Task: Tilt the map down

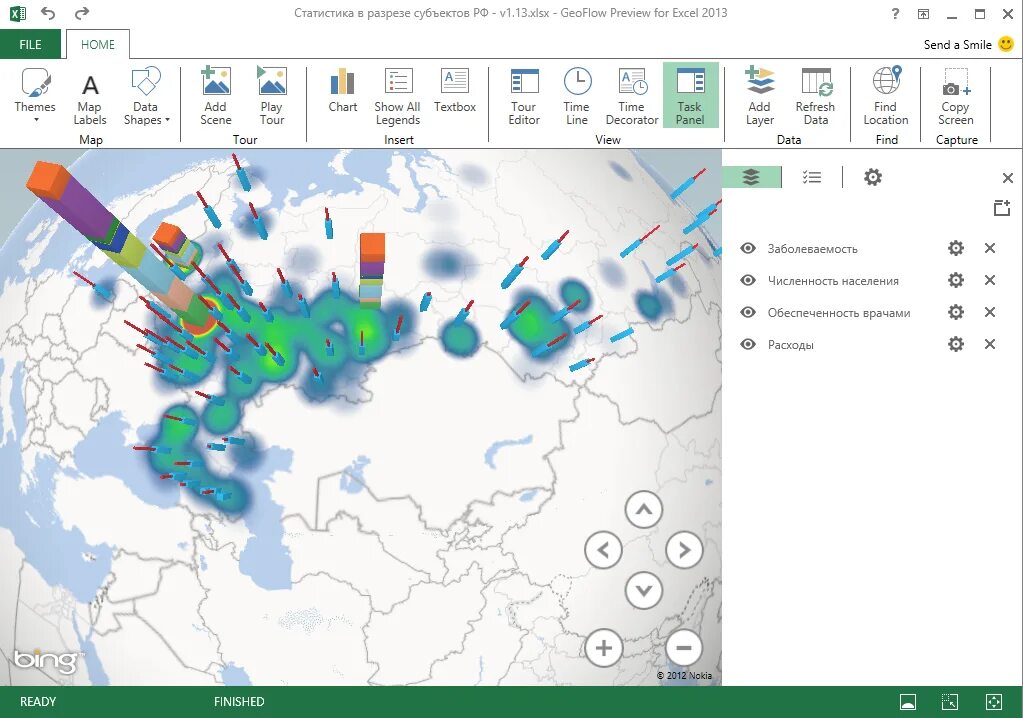Action: (644, 590)
